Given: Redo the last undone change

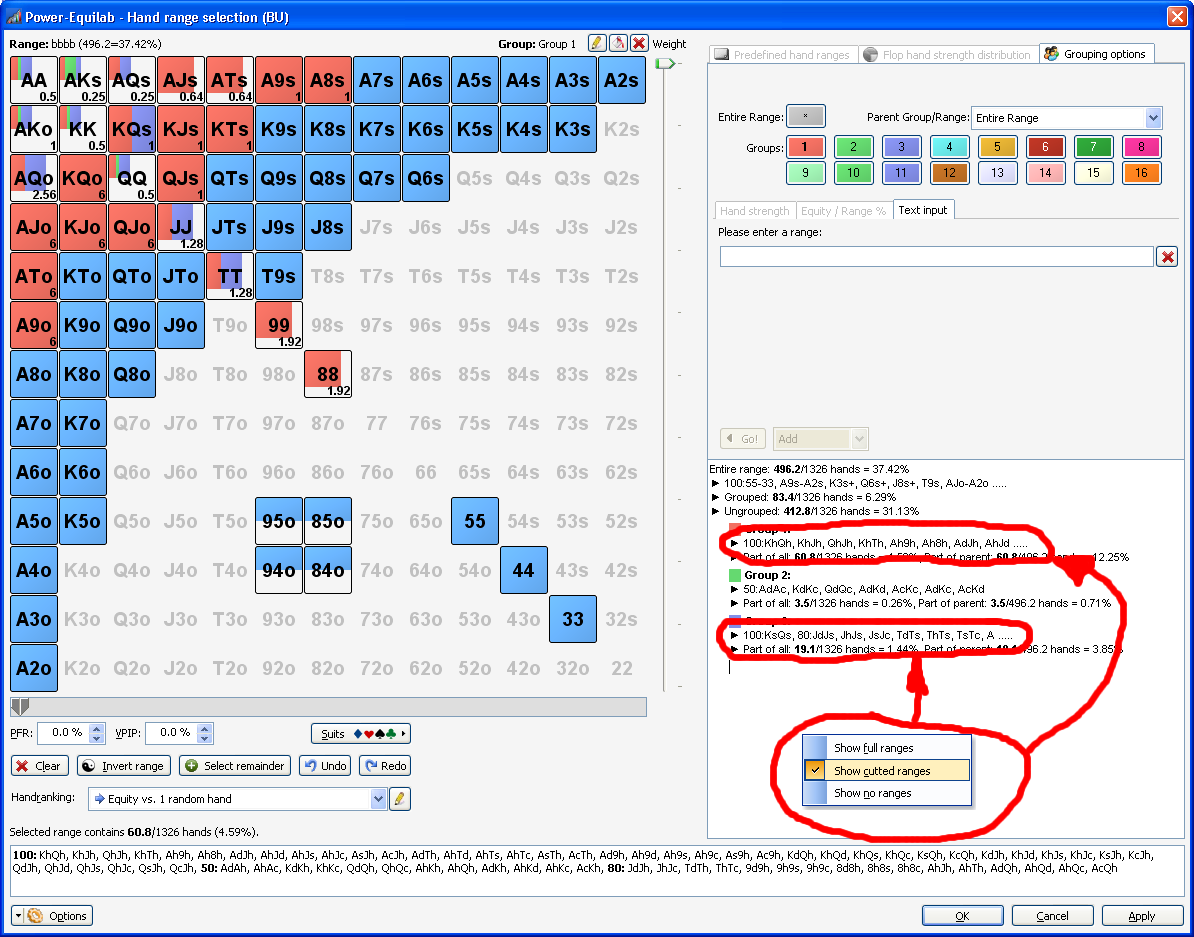Looking at the screenshot, I should (385, 766).
